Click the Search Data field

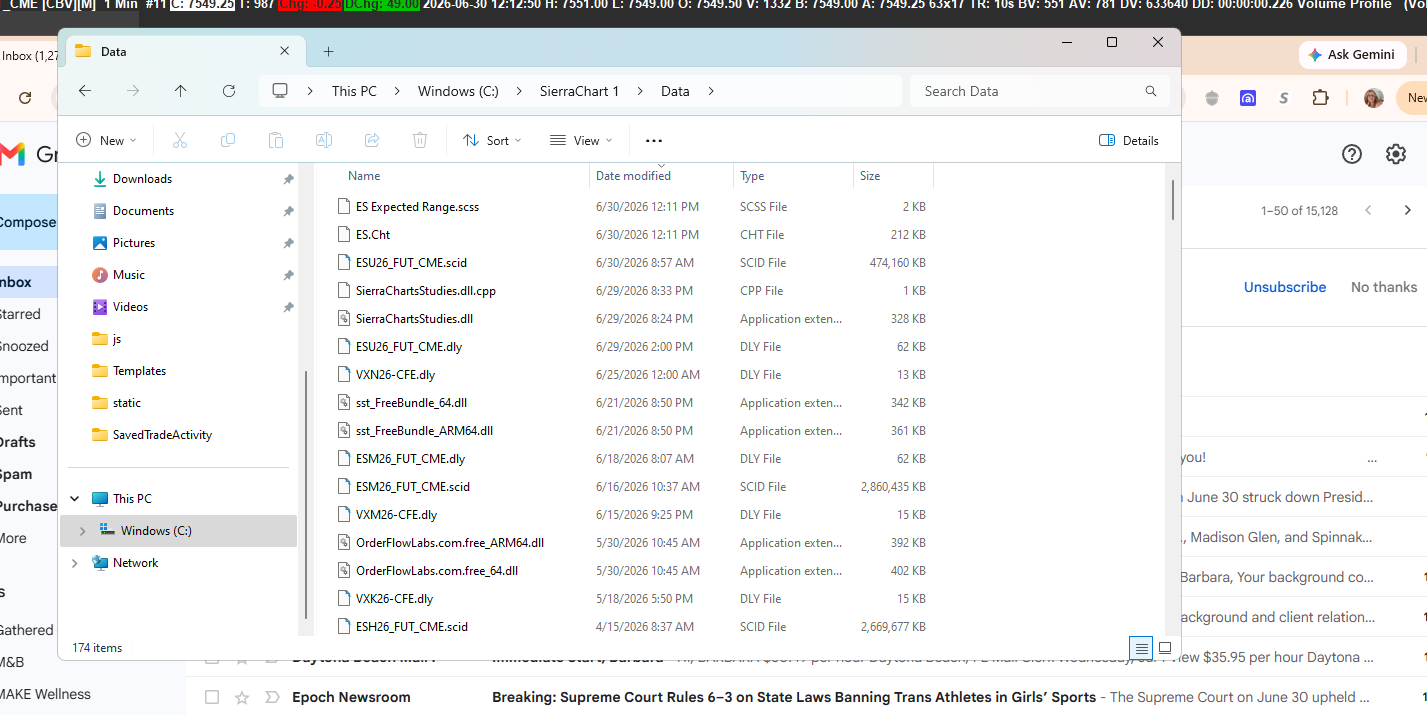pyautogui.click(x=1040, y=91)
